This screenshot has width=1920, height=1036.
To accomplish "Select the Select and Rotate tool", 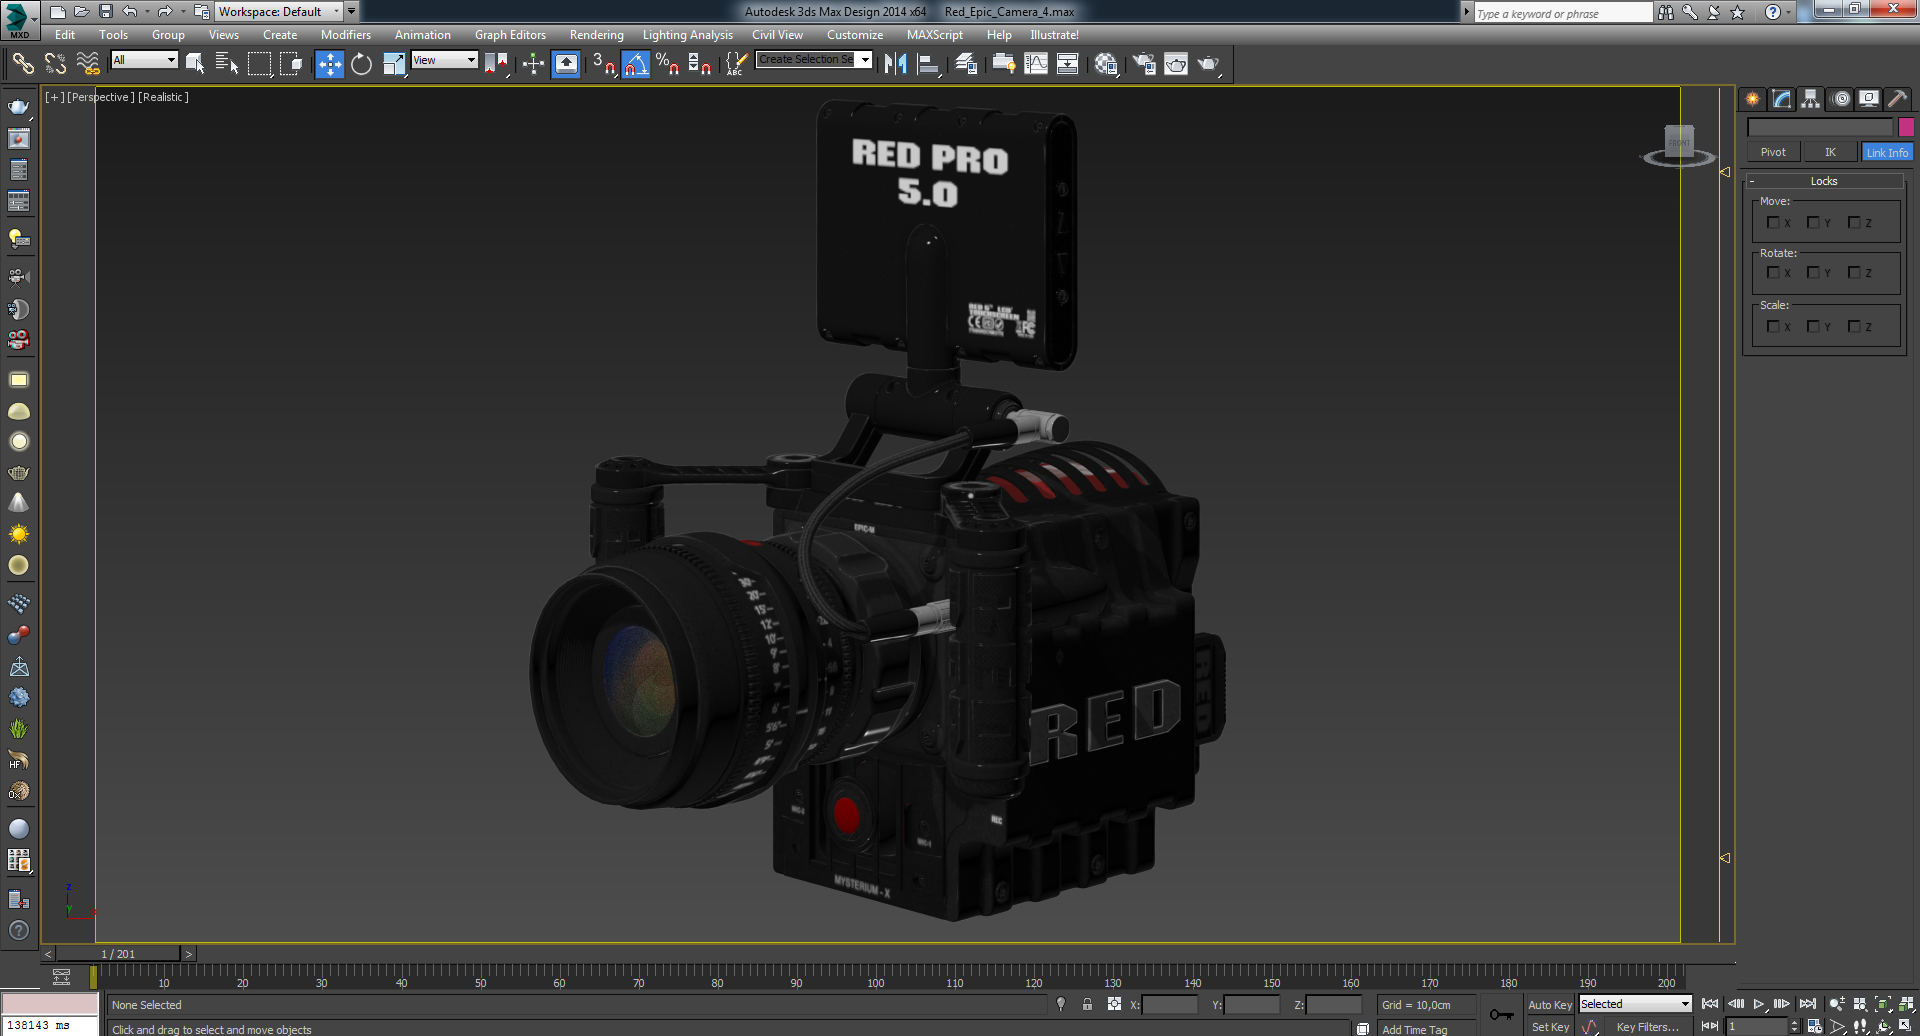I will pos(360,64).
